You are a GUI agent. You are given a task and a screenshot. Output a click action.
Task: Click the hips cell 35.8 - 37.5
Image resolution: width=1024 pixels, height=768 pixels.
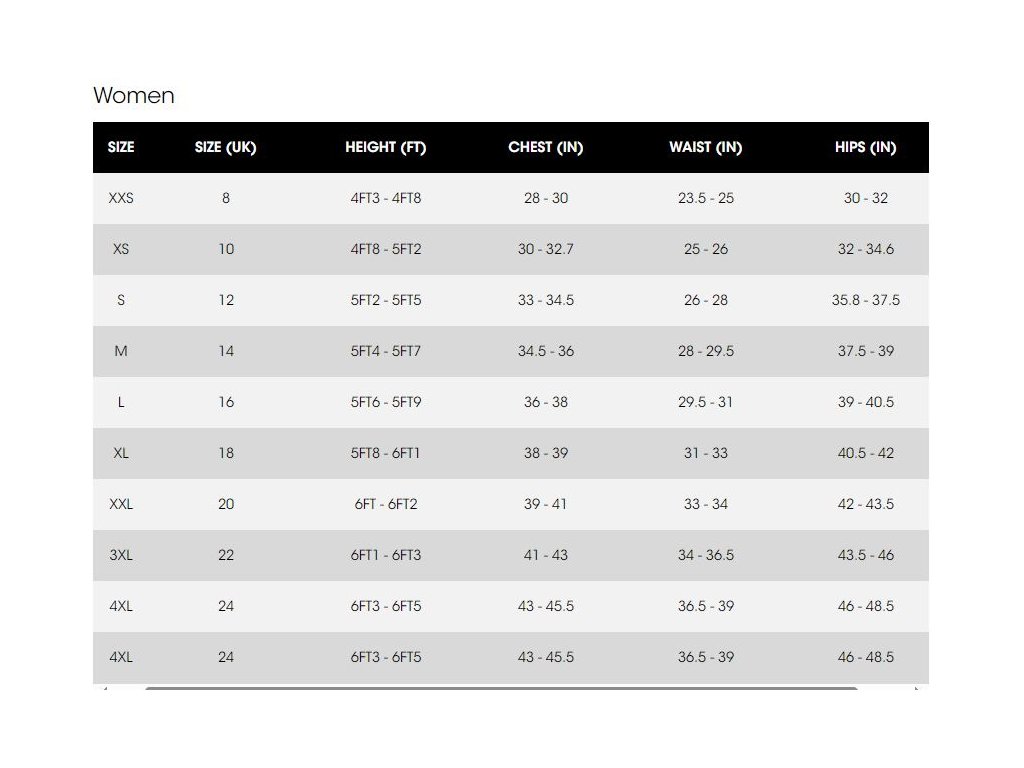[866, 300]
